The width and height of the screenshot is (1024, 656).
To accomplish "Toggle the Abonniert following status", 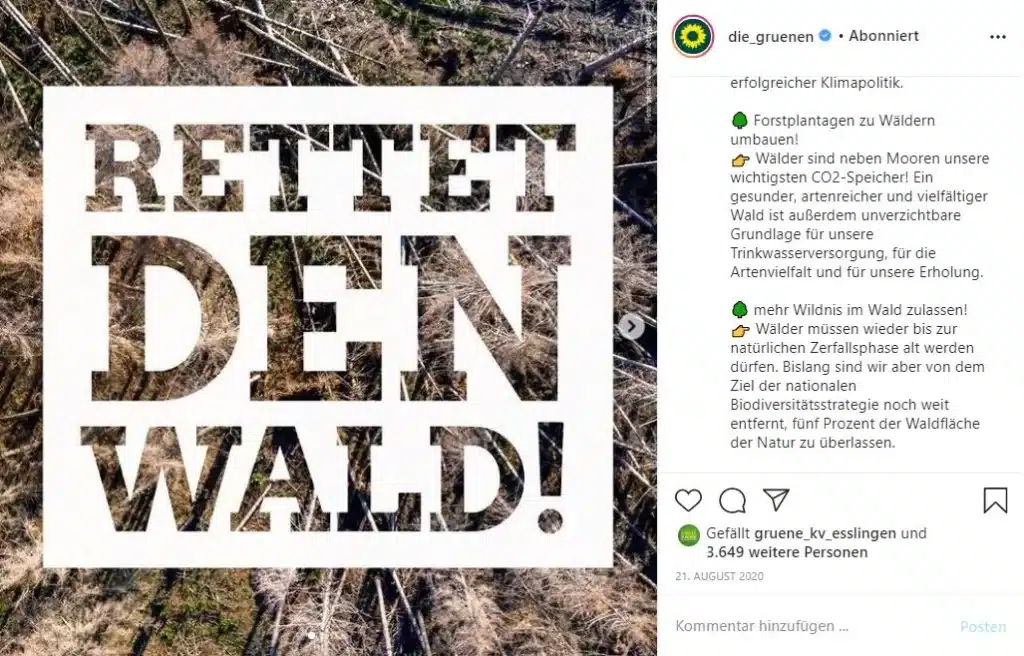I will [884, 36].
